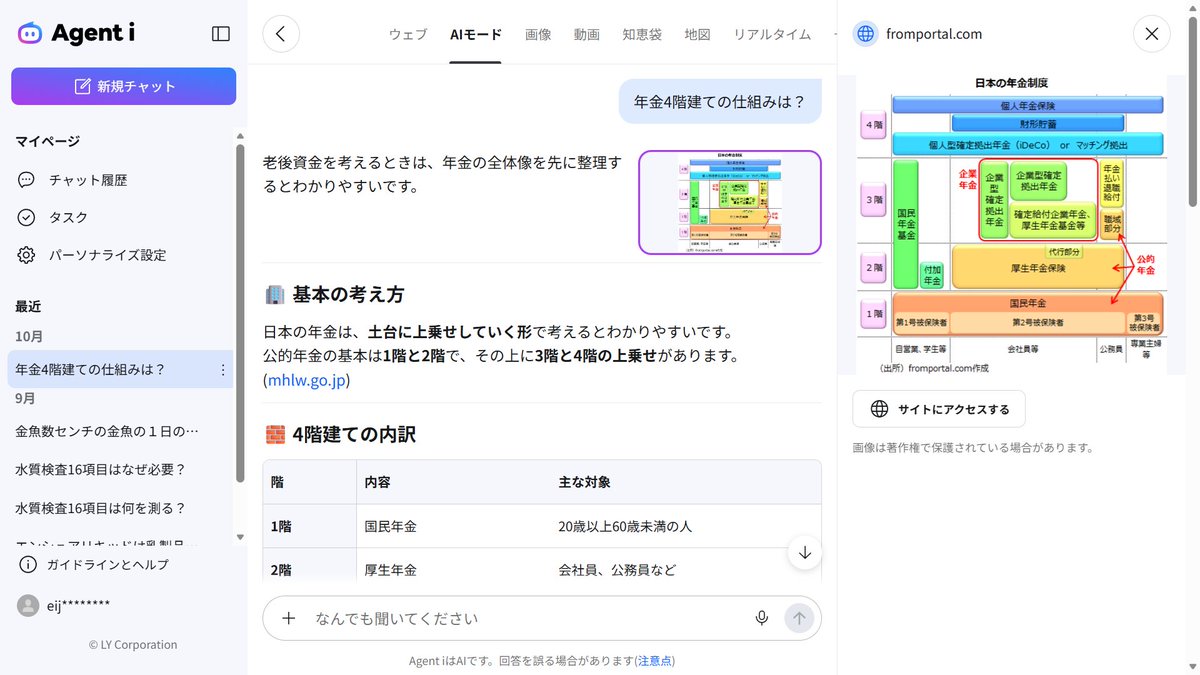
Task: Click the Agent i logo icon
Action: (x=30, y=33)
